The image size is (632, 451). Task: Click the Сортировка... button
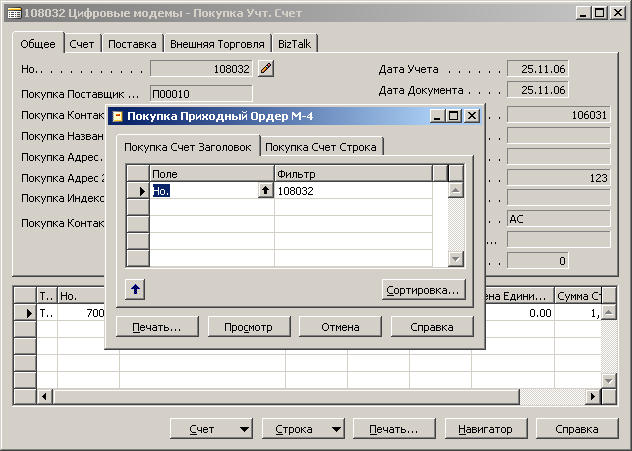(424, 290)
